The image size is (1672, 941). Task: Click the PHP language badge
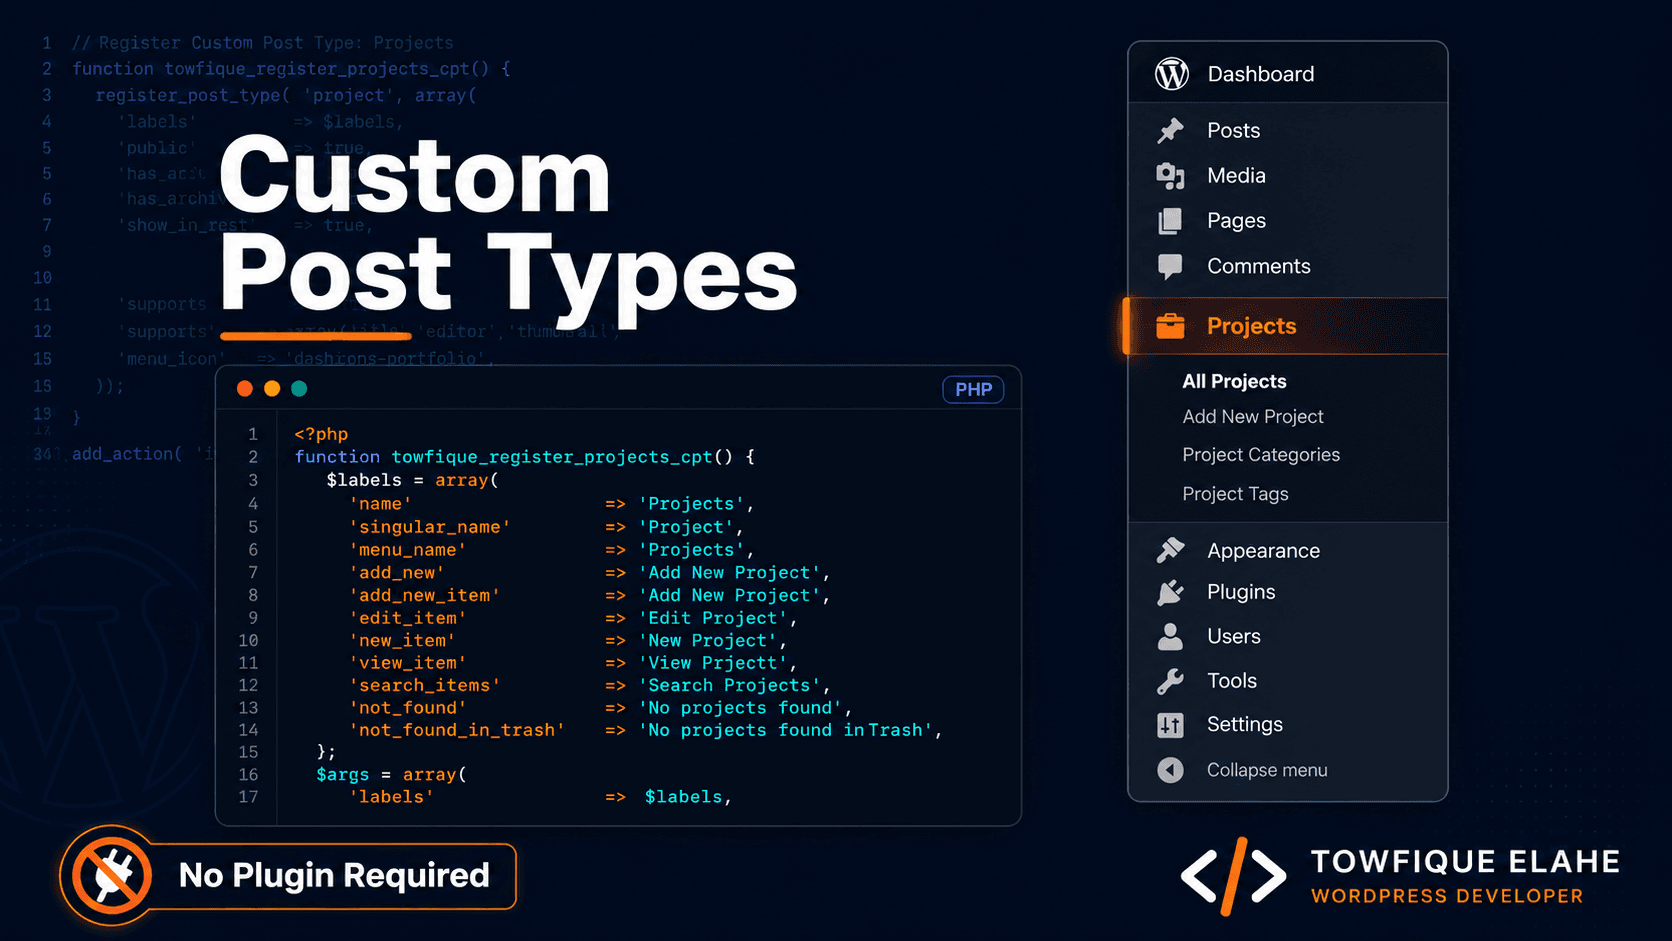[973, 390]
